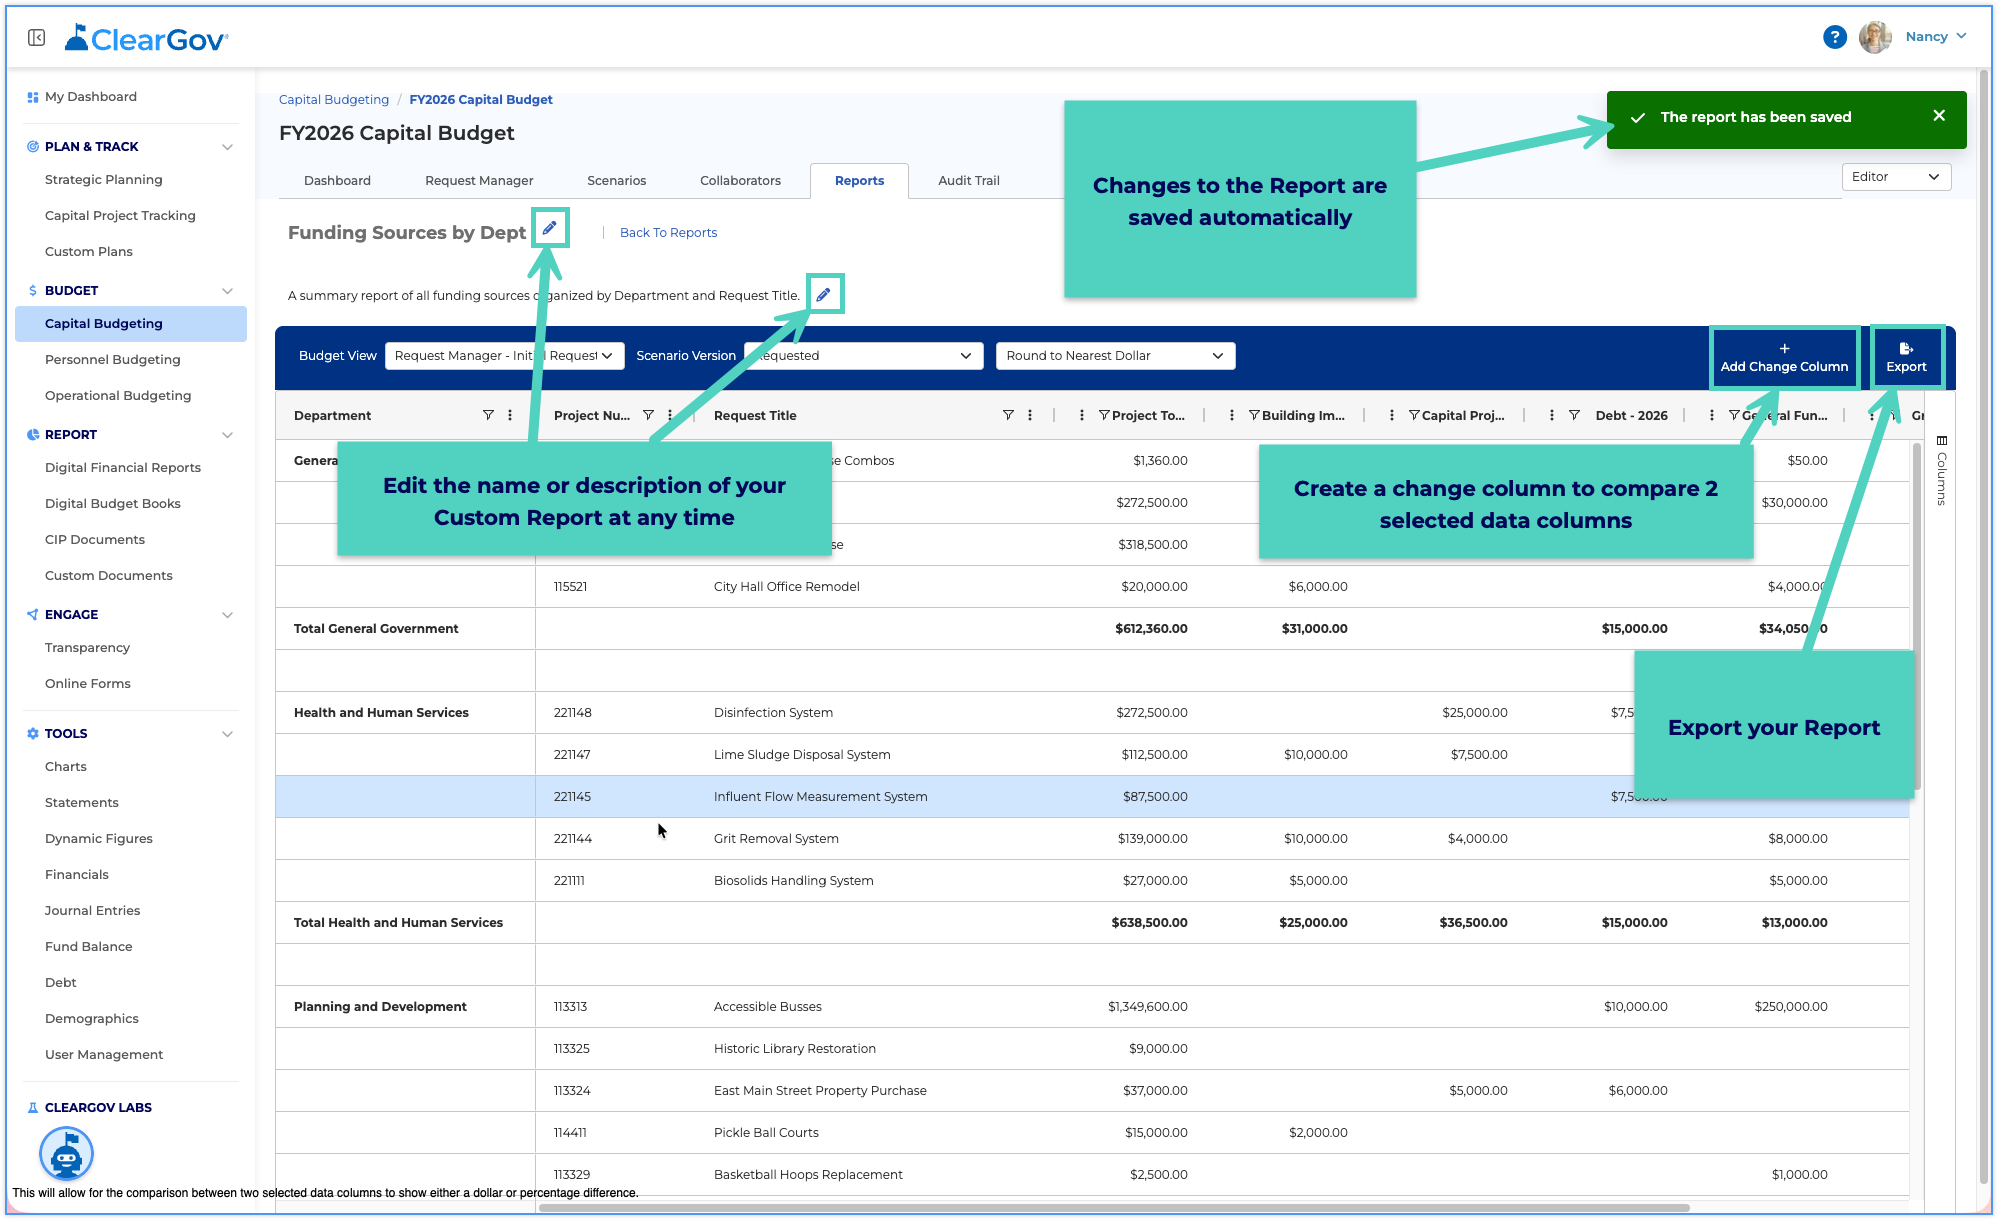1998x1220 pixels.
Task: Click the Export button
Action: (x=1906, y=357)
